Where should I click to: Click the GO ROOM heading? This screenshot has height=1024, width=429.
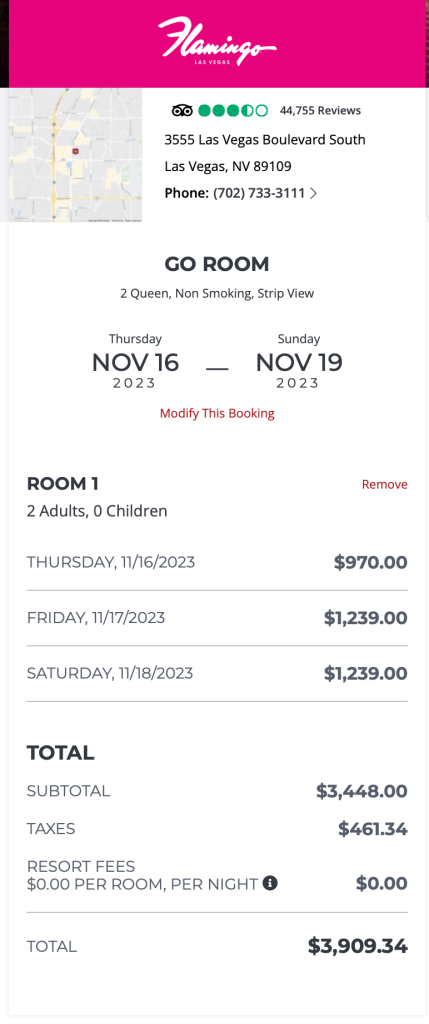217,264
